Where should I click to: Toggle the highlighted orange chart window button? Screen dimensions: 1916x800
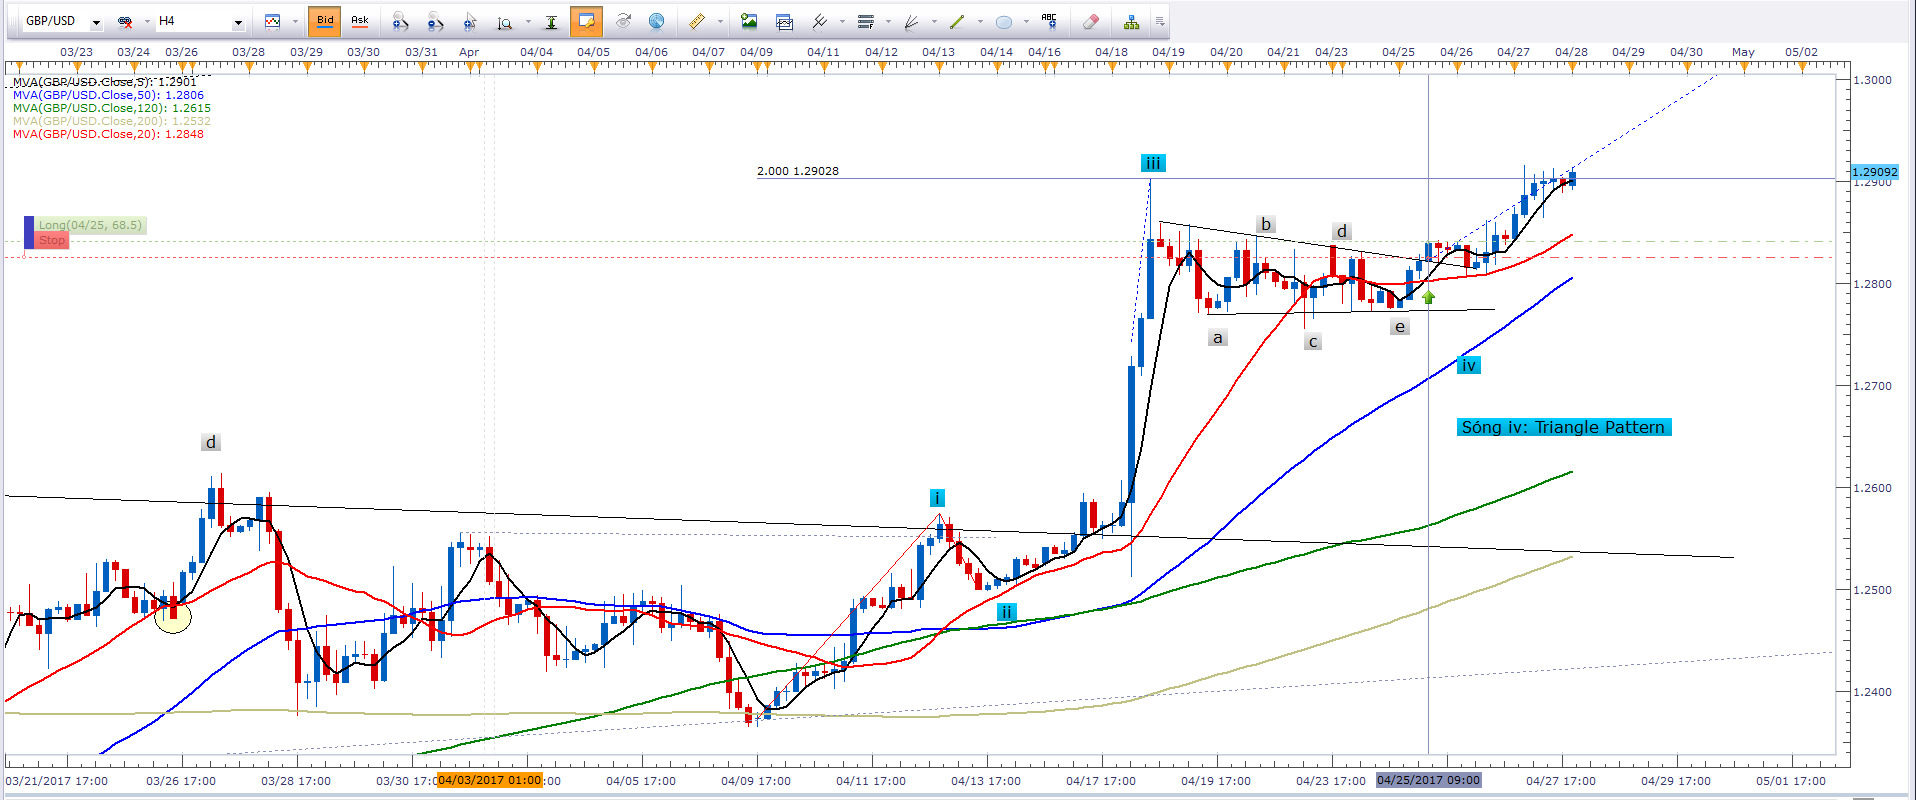(x=586, y=21)
